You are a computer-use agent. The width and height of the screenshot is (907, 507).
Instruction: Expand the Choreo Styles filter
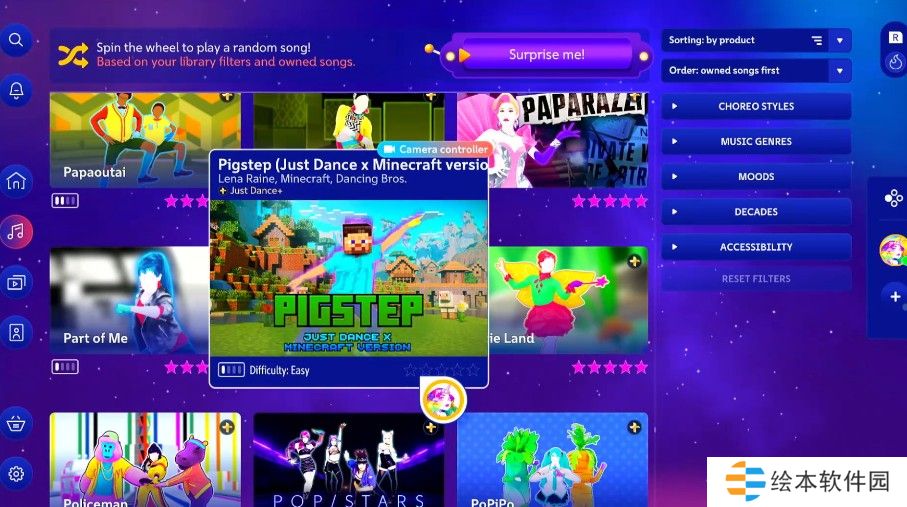pos(756,107)
